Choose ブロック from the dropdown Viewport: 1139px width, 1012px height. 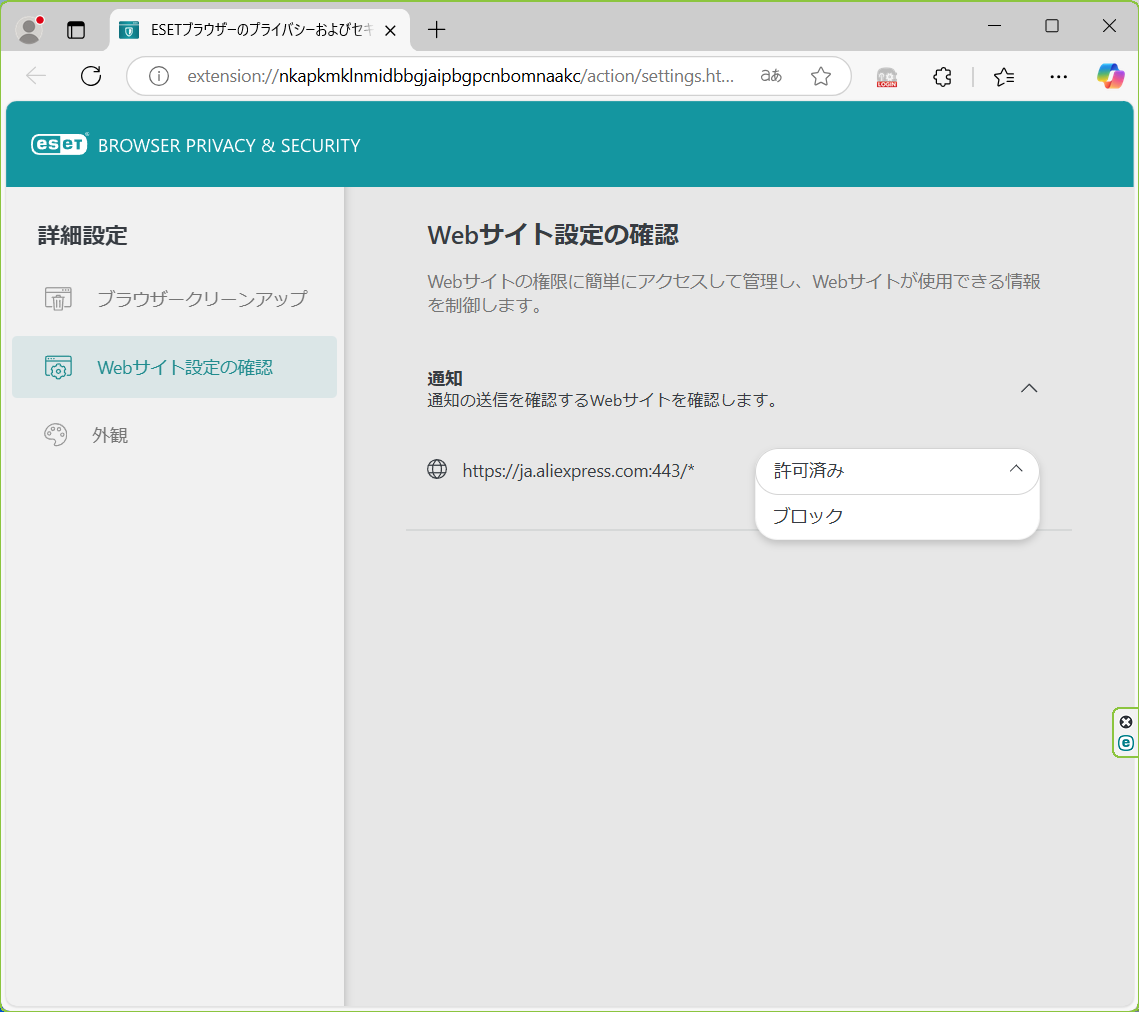[x=897, y=516]
